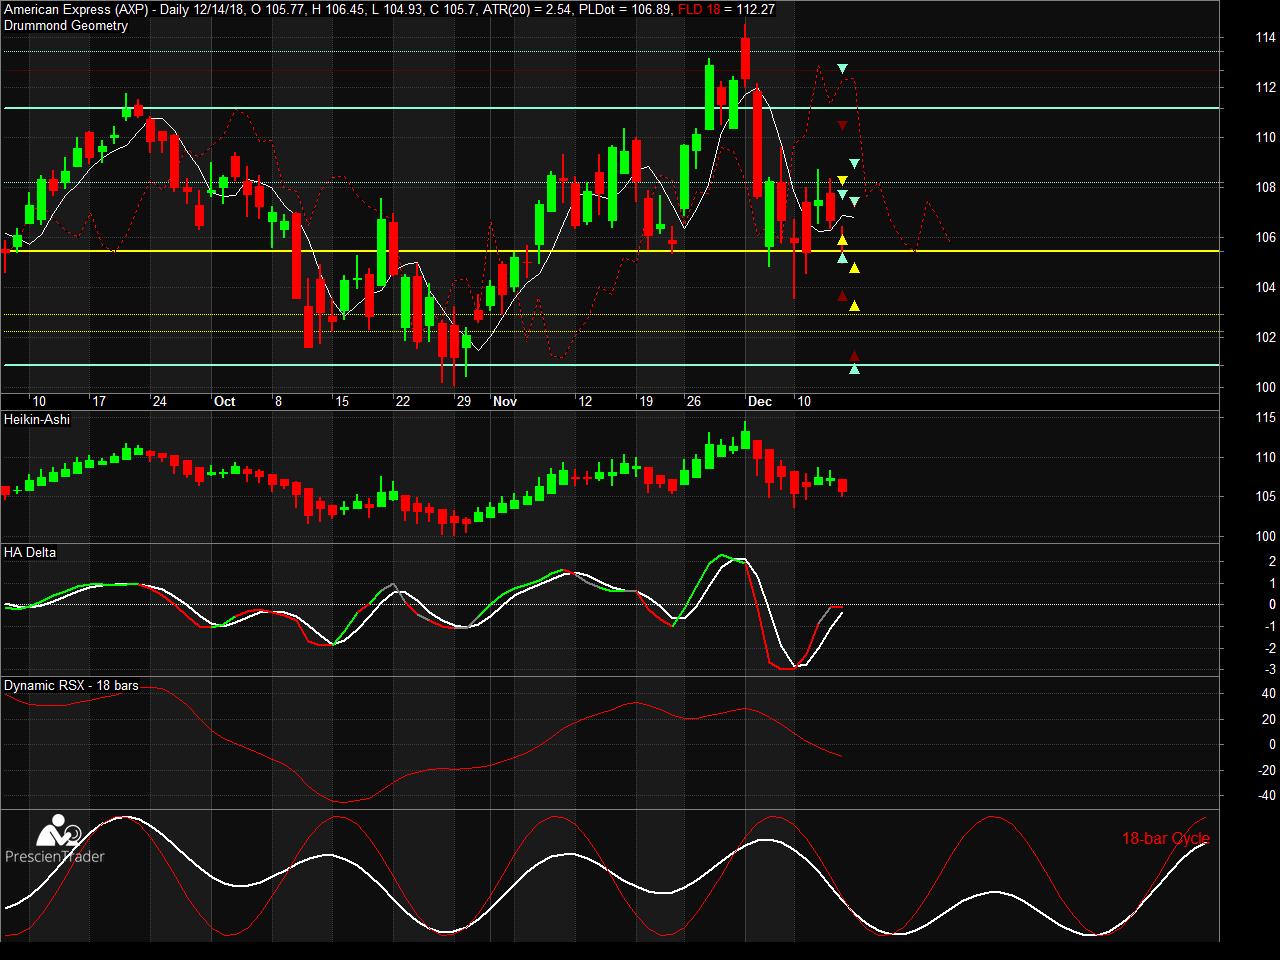Select the lowest cyan up-triangle marker near 100.7
The width and height of the screenshot is (1280, 960).
tap(854, 369)
